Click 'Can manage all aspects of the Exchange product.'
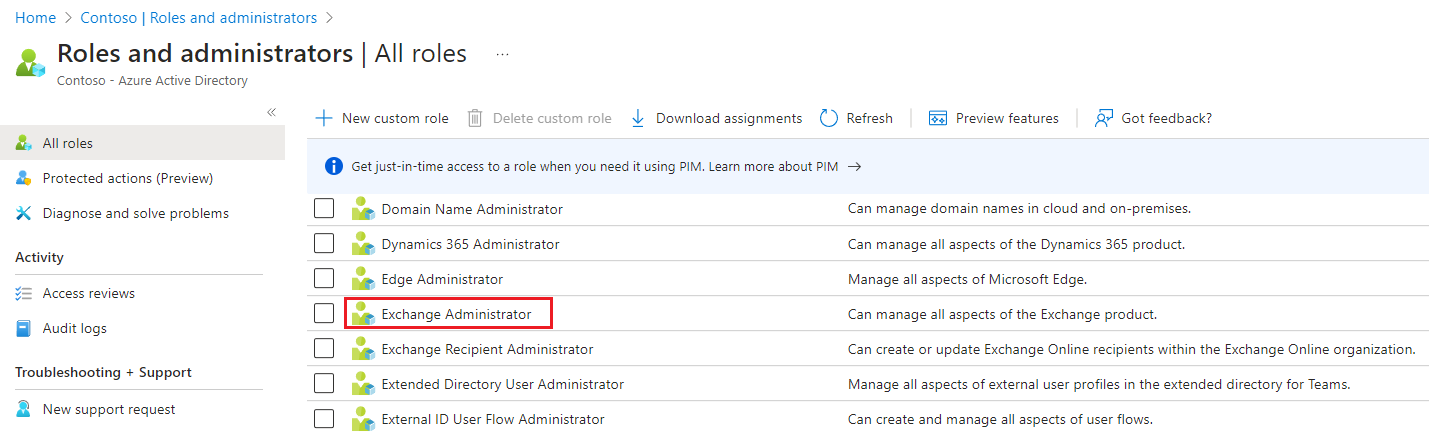This screenshot has height=436, width=1429. (x=1002, y=314)
